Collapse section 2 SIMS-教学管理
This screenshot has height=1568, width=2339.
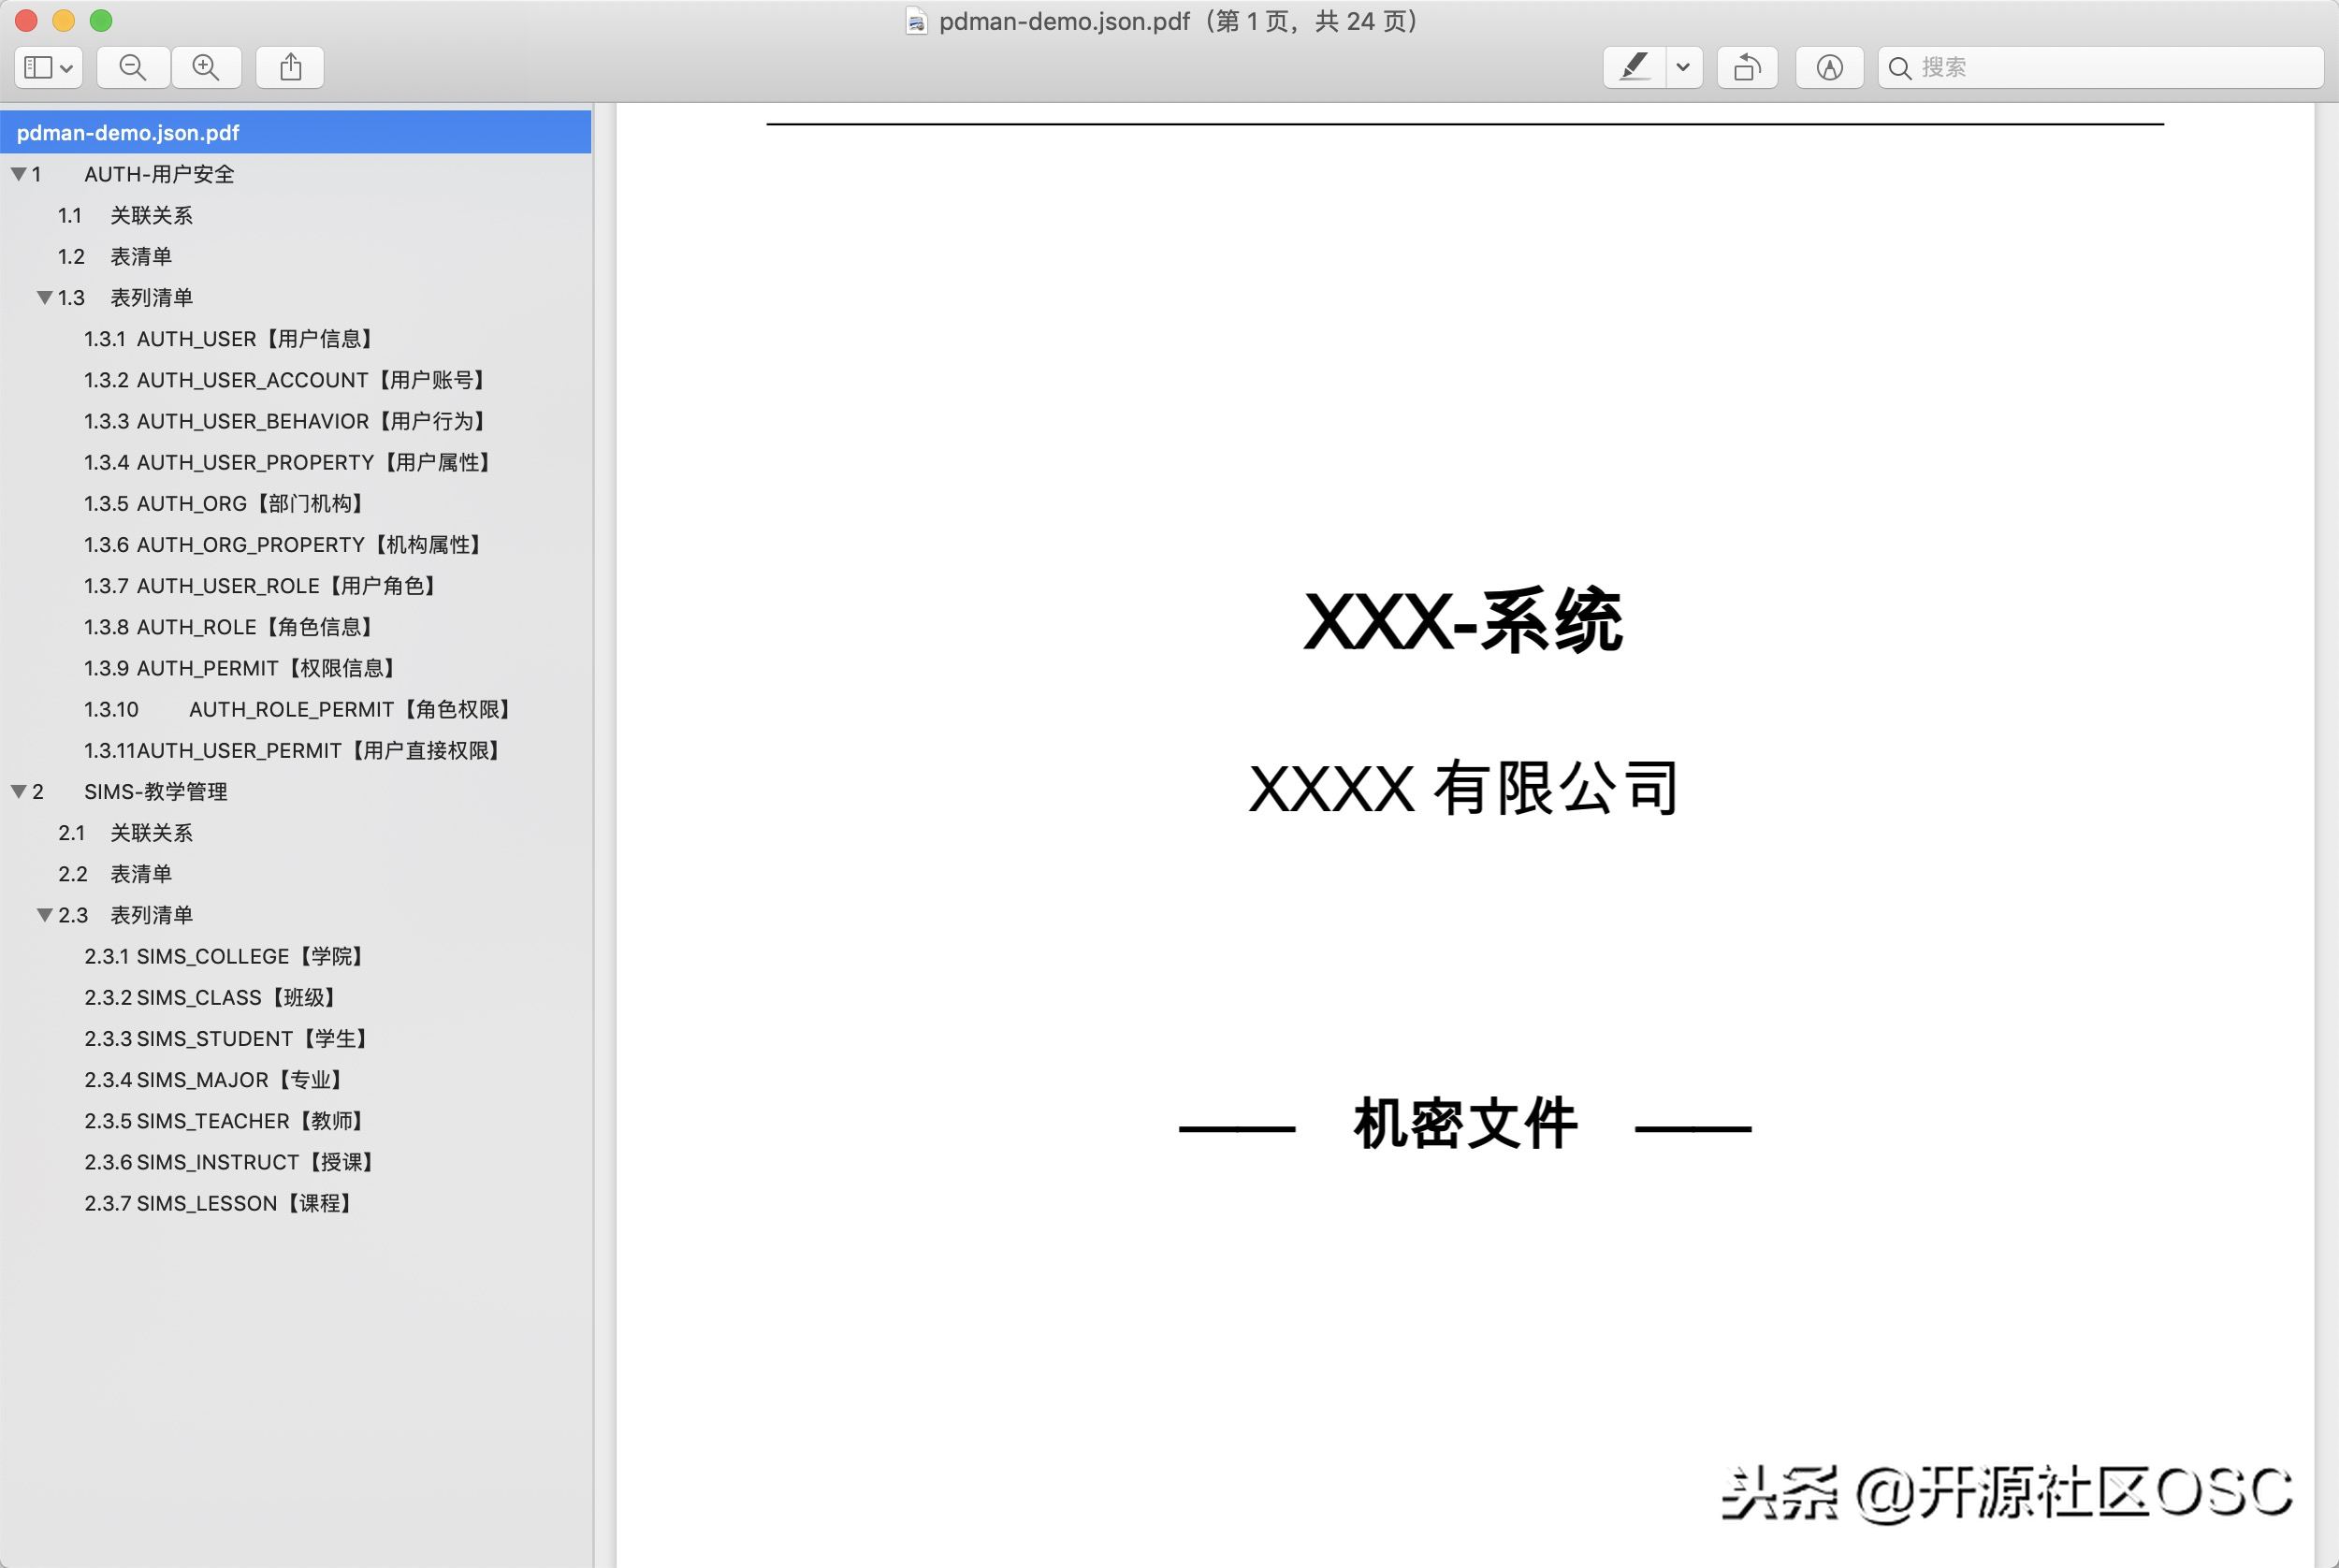pos(19,791)
